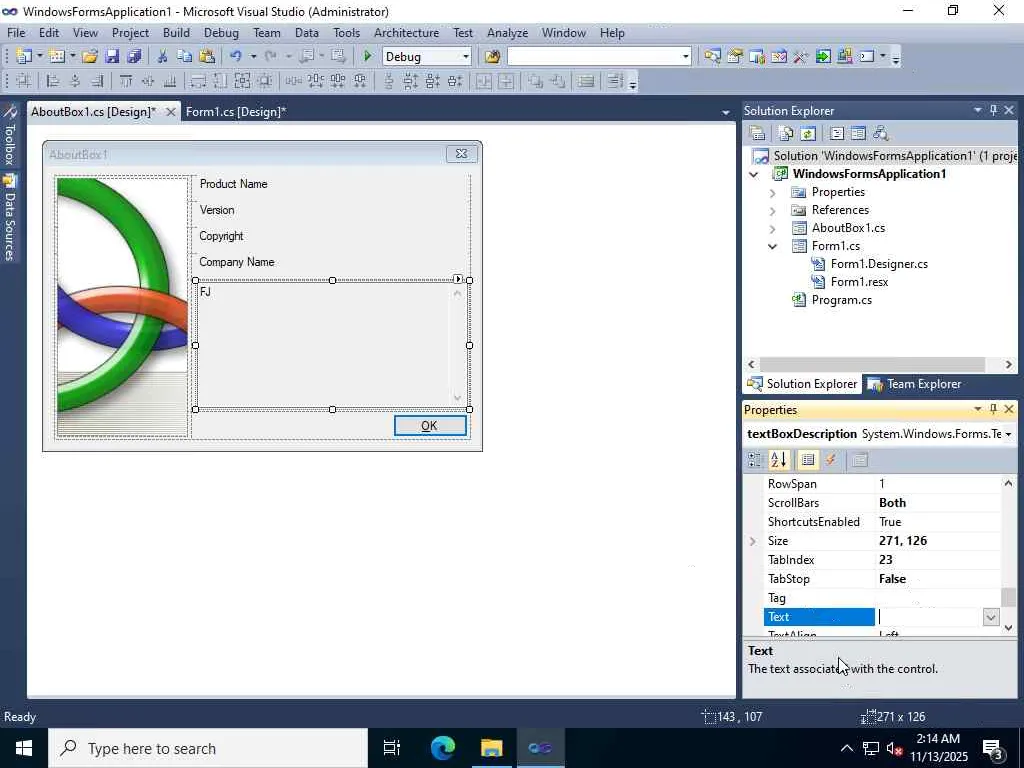Open the Build menu
The height and width of the screenshot is (768, 1024).
click(x=176, y=33)
